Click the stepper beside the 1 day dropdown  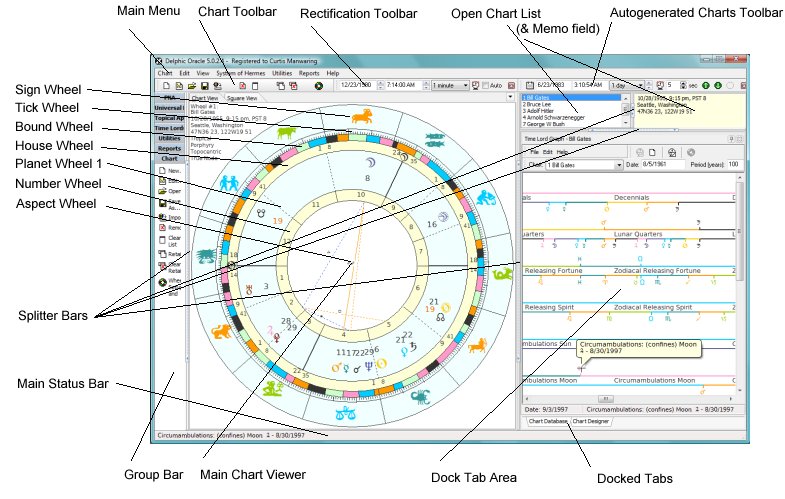tap(649, 86)
